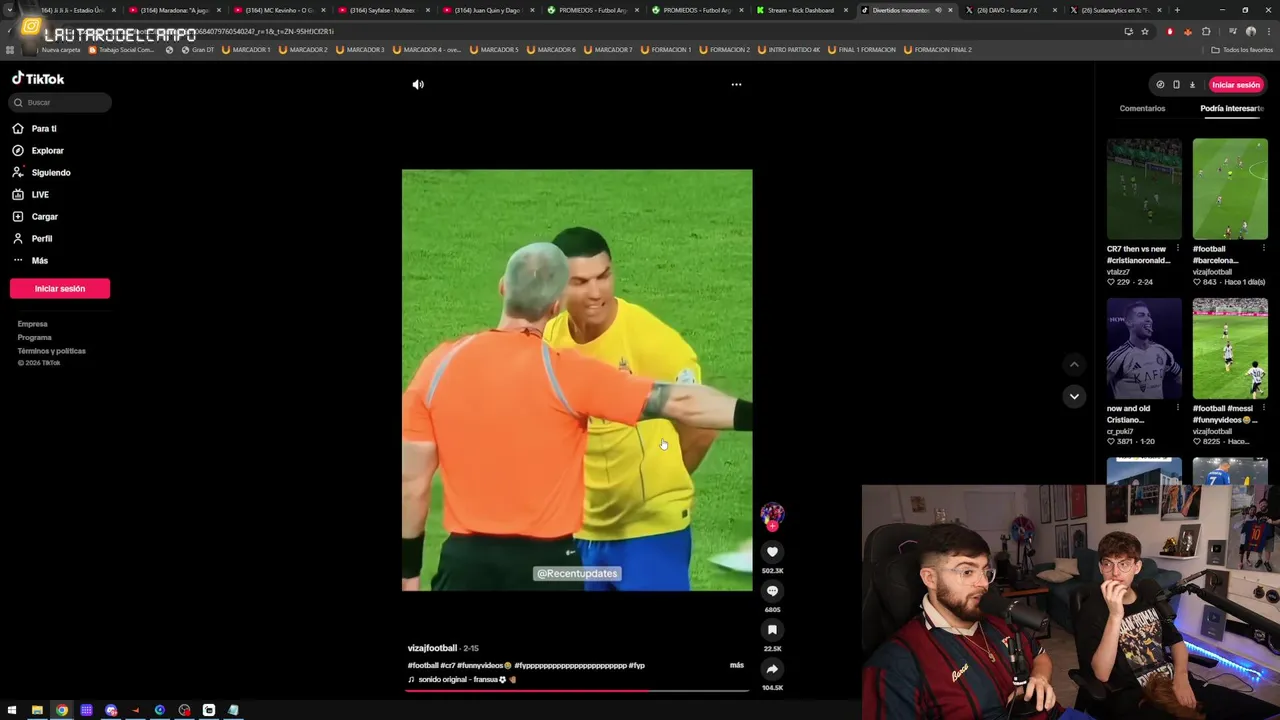This screenshot has height=720, width=1280.
Task: Click the download desktop app icon
Action: (1192, 85)
